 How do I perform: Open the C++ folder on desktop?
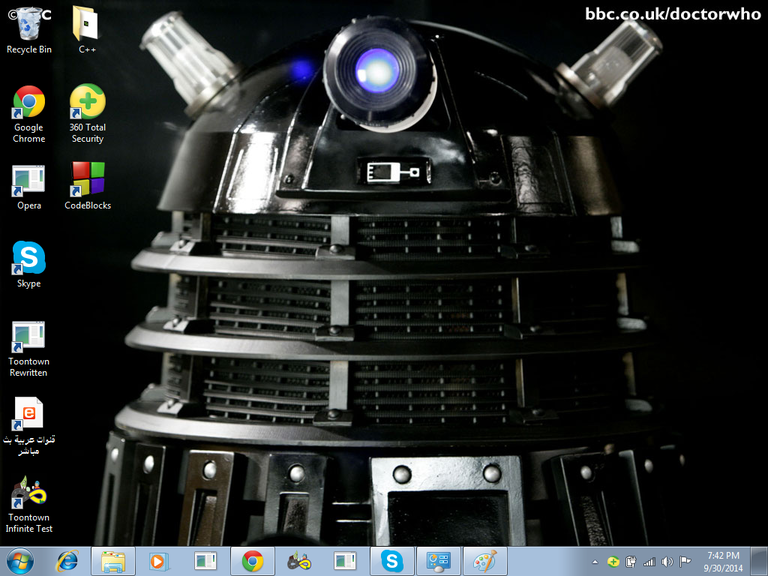click(87, 29)
